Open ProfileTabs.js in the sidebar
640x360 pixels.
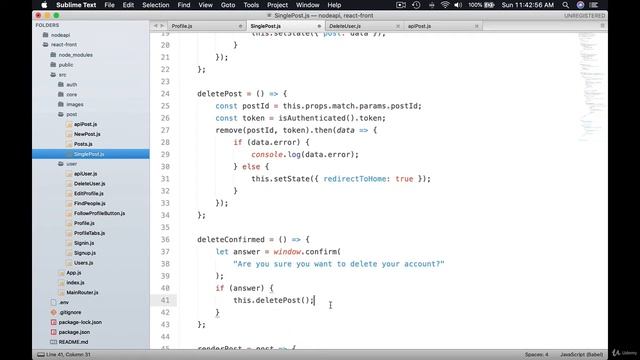point(89,233)
